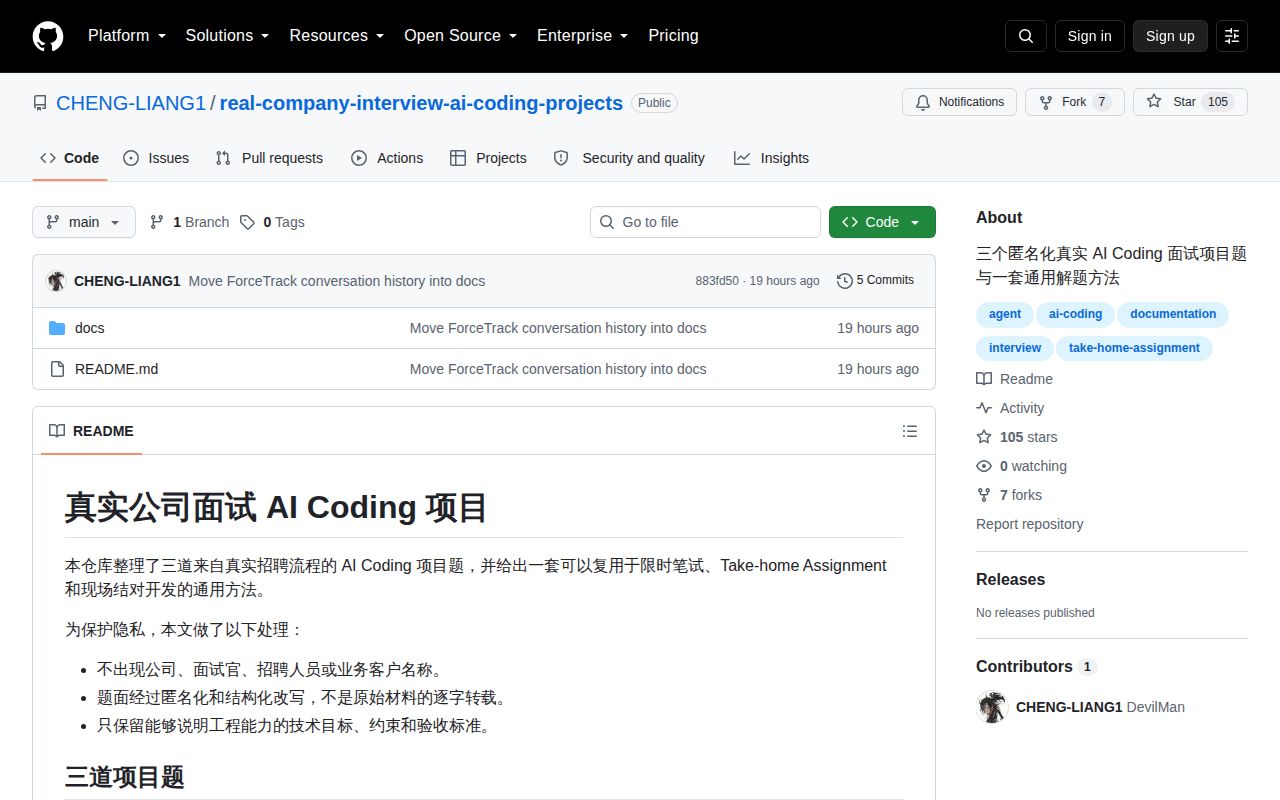Click the book icon in README tab
Screen dimensions: 1280x800
57,431
